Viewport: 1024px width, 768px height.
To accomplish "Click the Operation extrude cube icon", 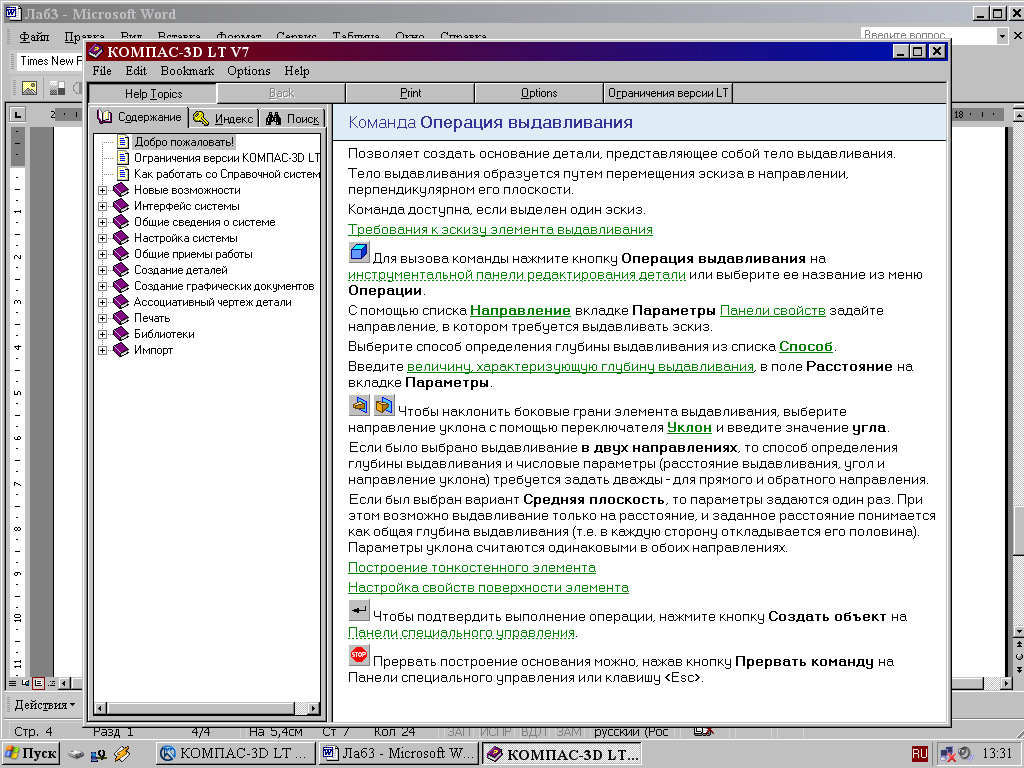I will [359, 252].
